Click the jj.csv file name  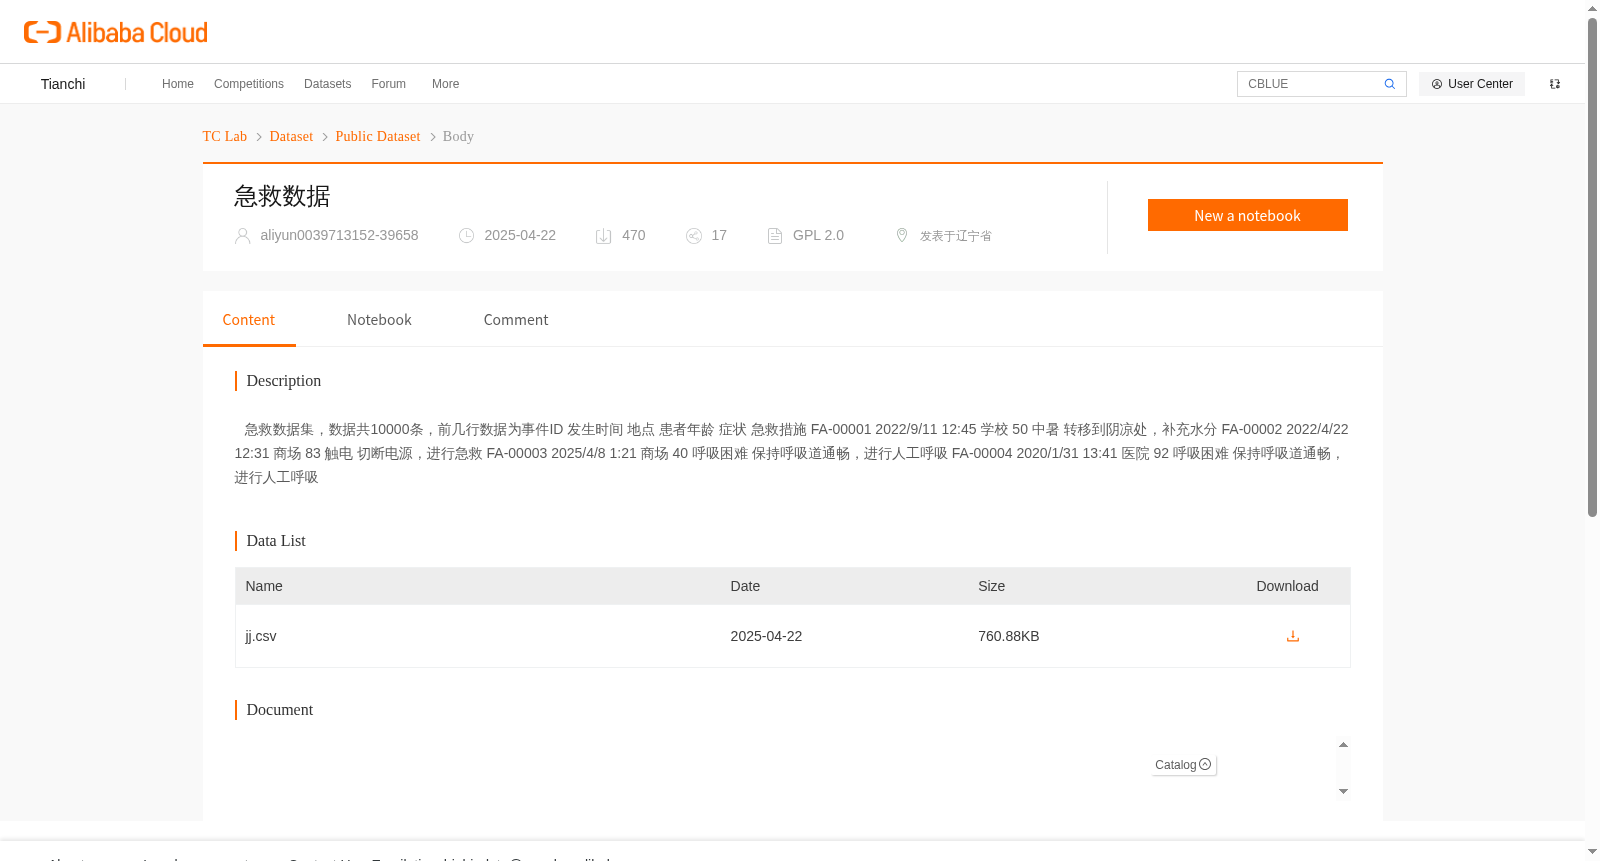tap(261, 636)
